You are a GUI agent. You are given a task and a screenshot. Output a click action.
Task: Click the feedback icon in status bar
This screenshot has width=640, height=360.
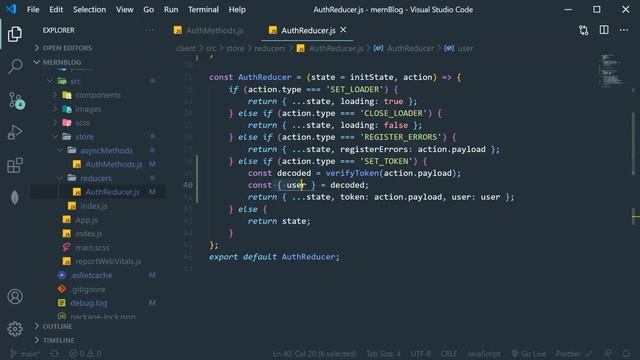pyautogui.click(x=608, y=353)
